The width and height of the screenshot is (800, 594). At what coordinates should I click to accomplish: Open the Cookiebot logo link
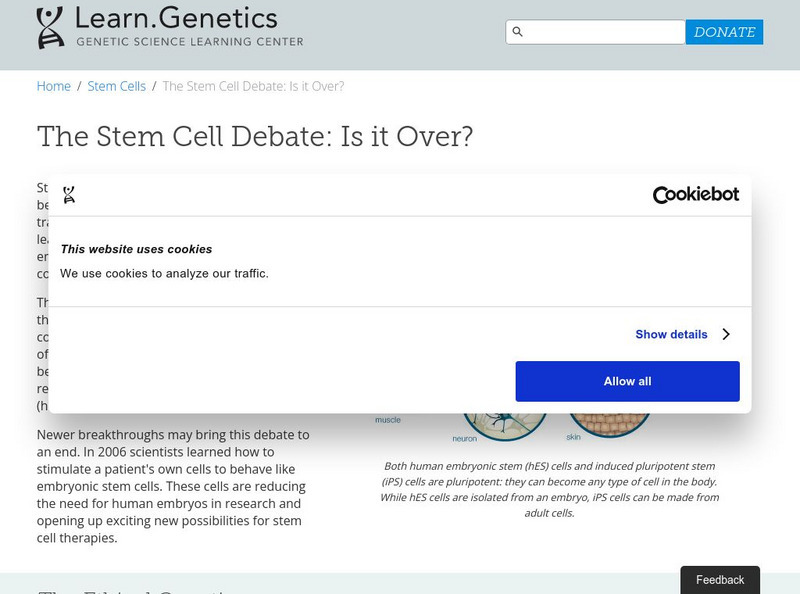695,195
